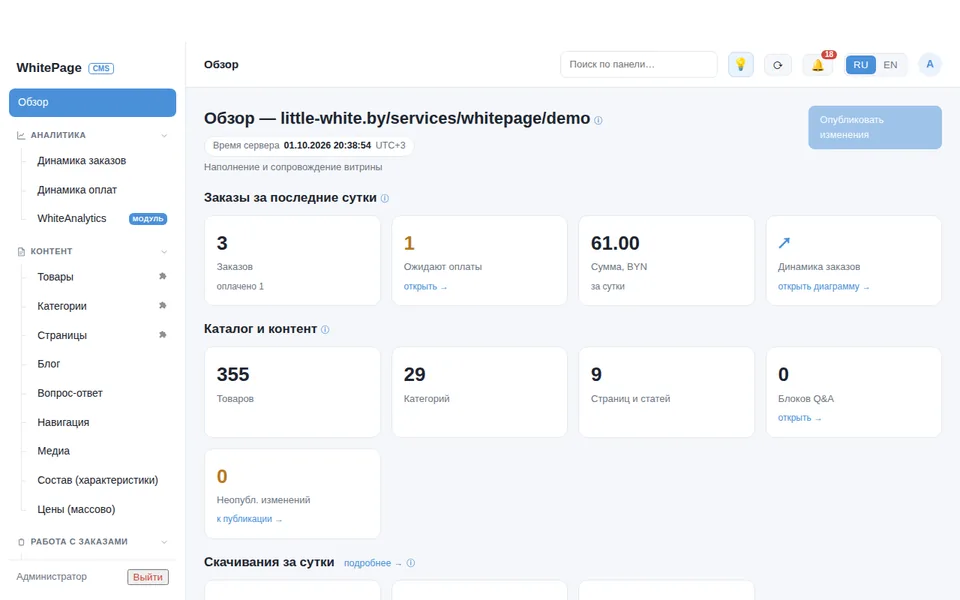Viewport: 960px width, 600px height.
Task: Click Администратор label in sidebar footer
Action: coord(51,577)
